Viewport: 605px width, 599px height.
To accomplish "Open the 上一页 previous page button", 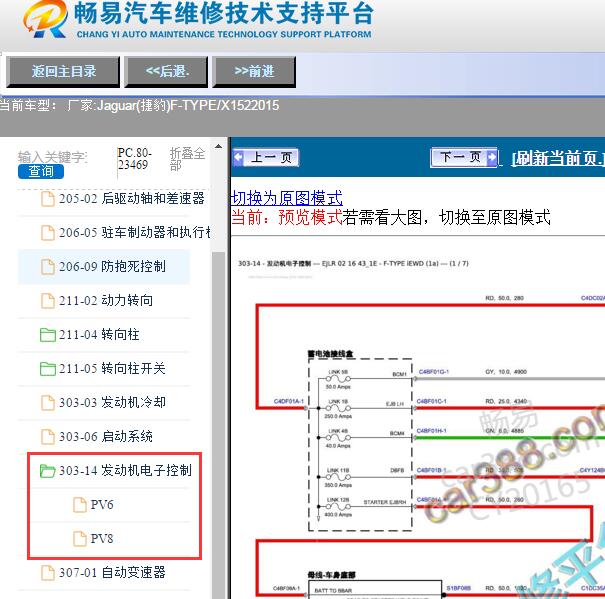I will tap(266, 157).
